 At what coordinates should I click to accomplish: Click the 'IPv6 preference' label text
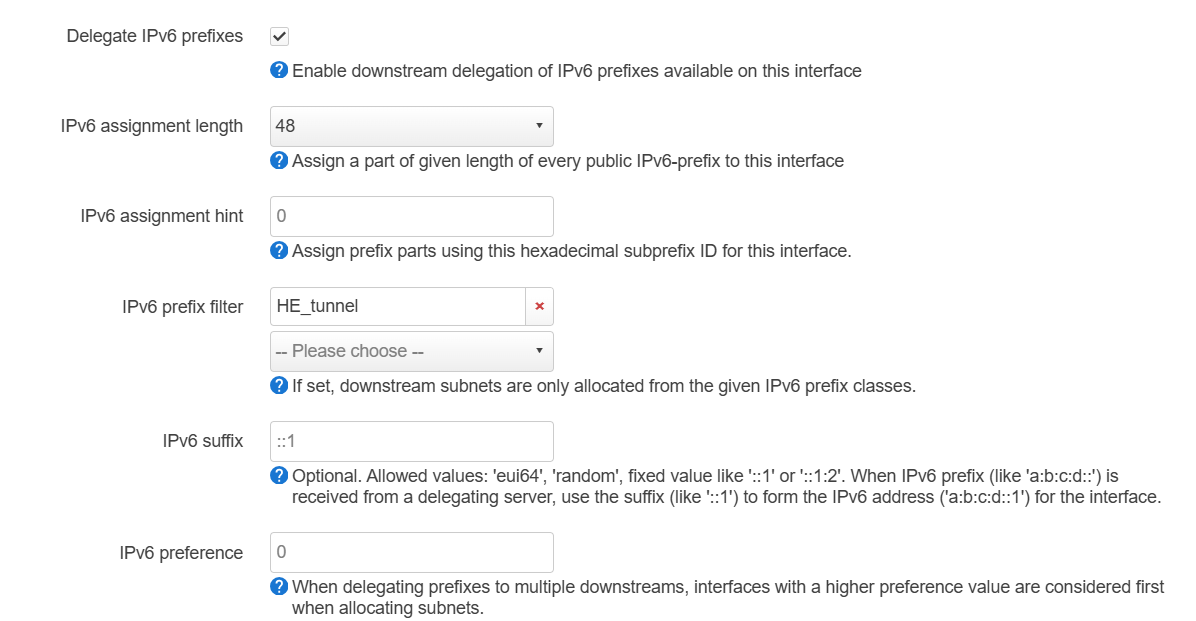pos(181,553)
